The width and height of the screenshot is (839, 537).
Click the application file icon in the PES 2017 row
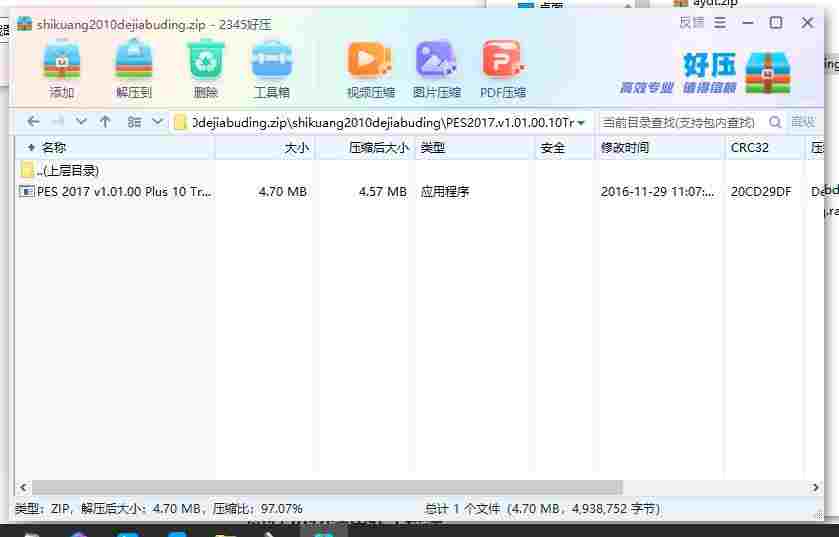[27, 191]
